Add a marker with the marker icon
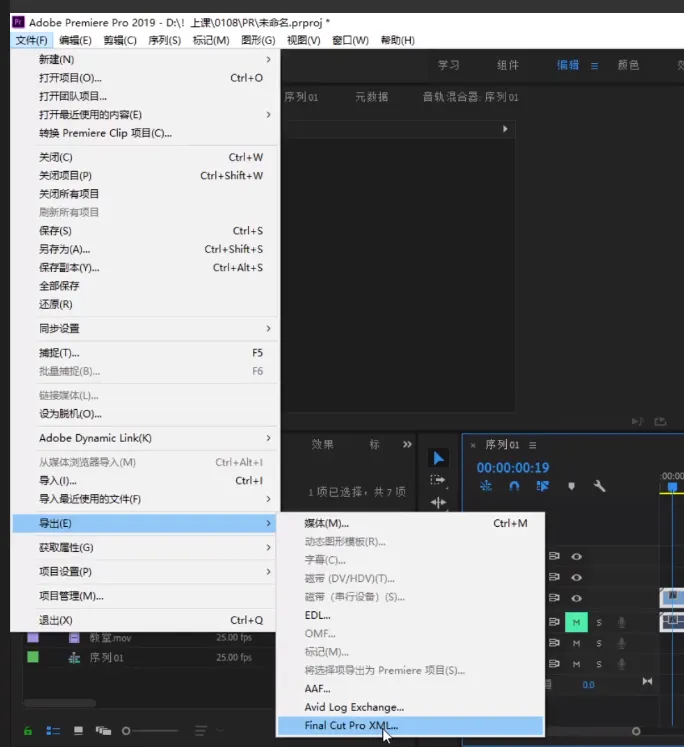Viewport: 684px width, 747px height. tap(572, 486)
